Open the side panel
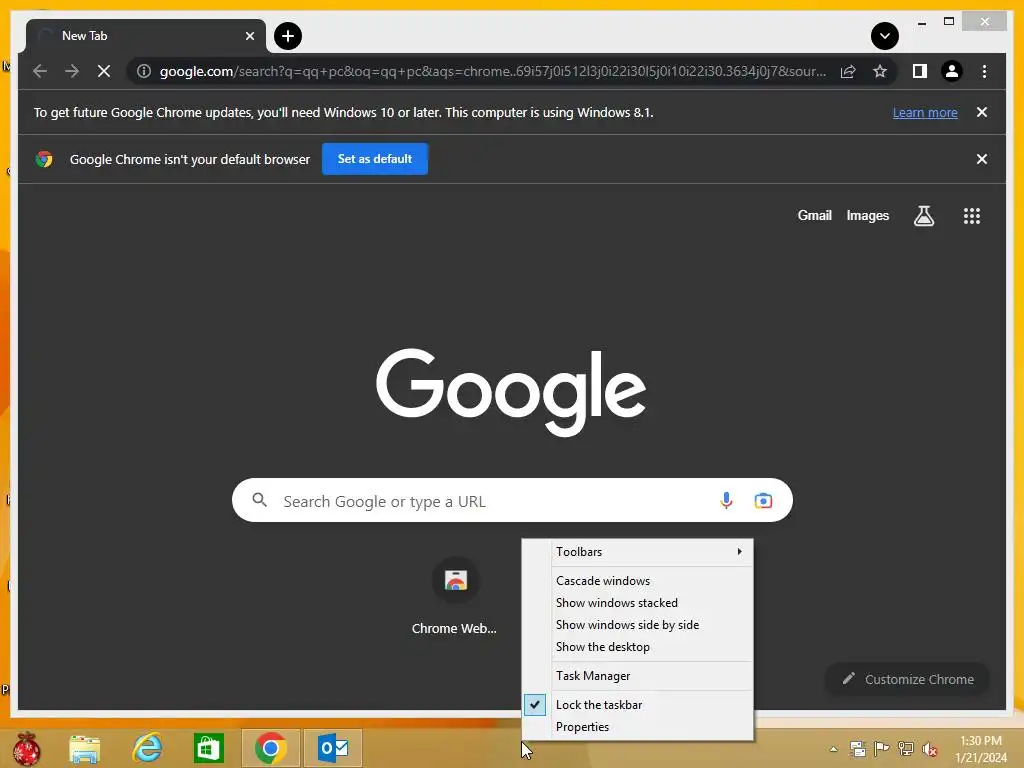The height and width of the screenshot is (768, 1024). point(920,71)
